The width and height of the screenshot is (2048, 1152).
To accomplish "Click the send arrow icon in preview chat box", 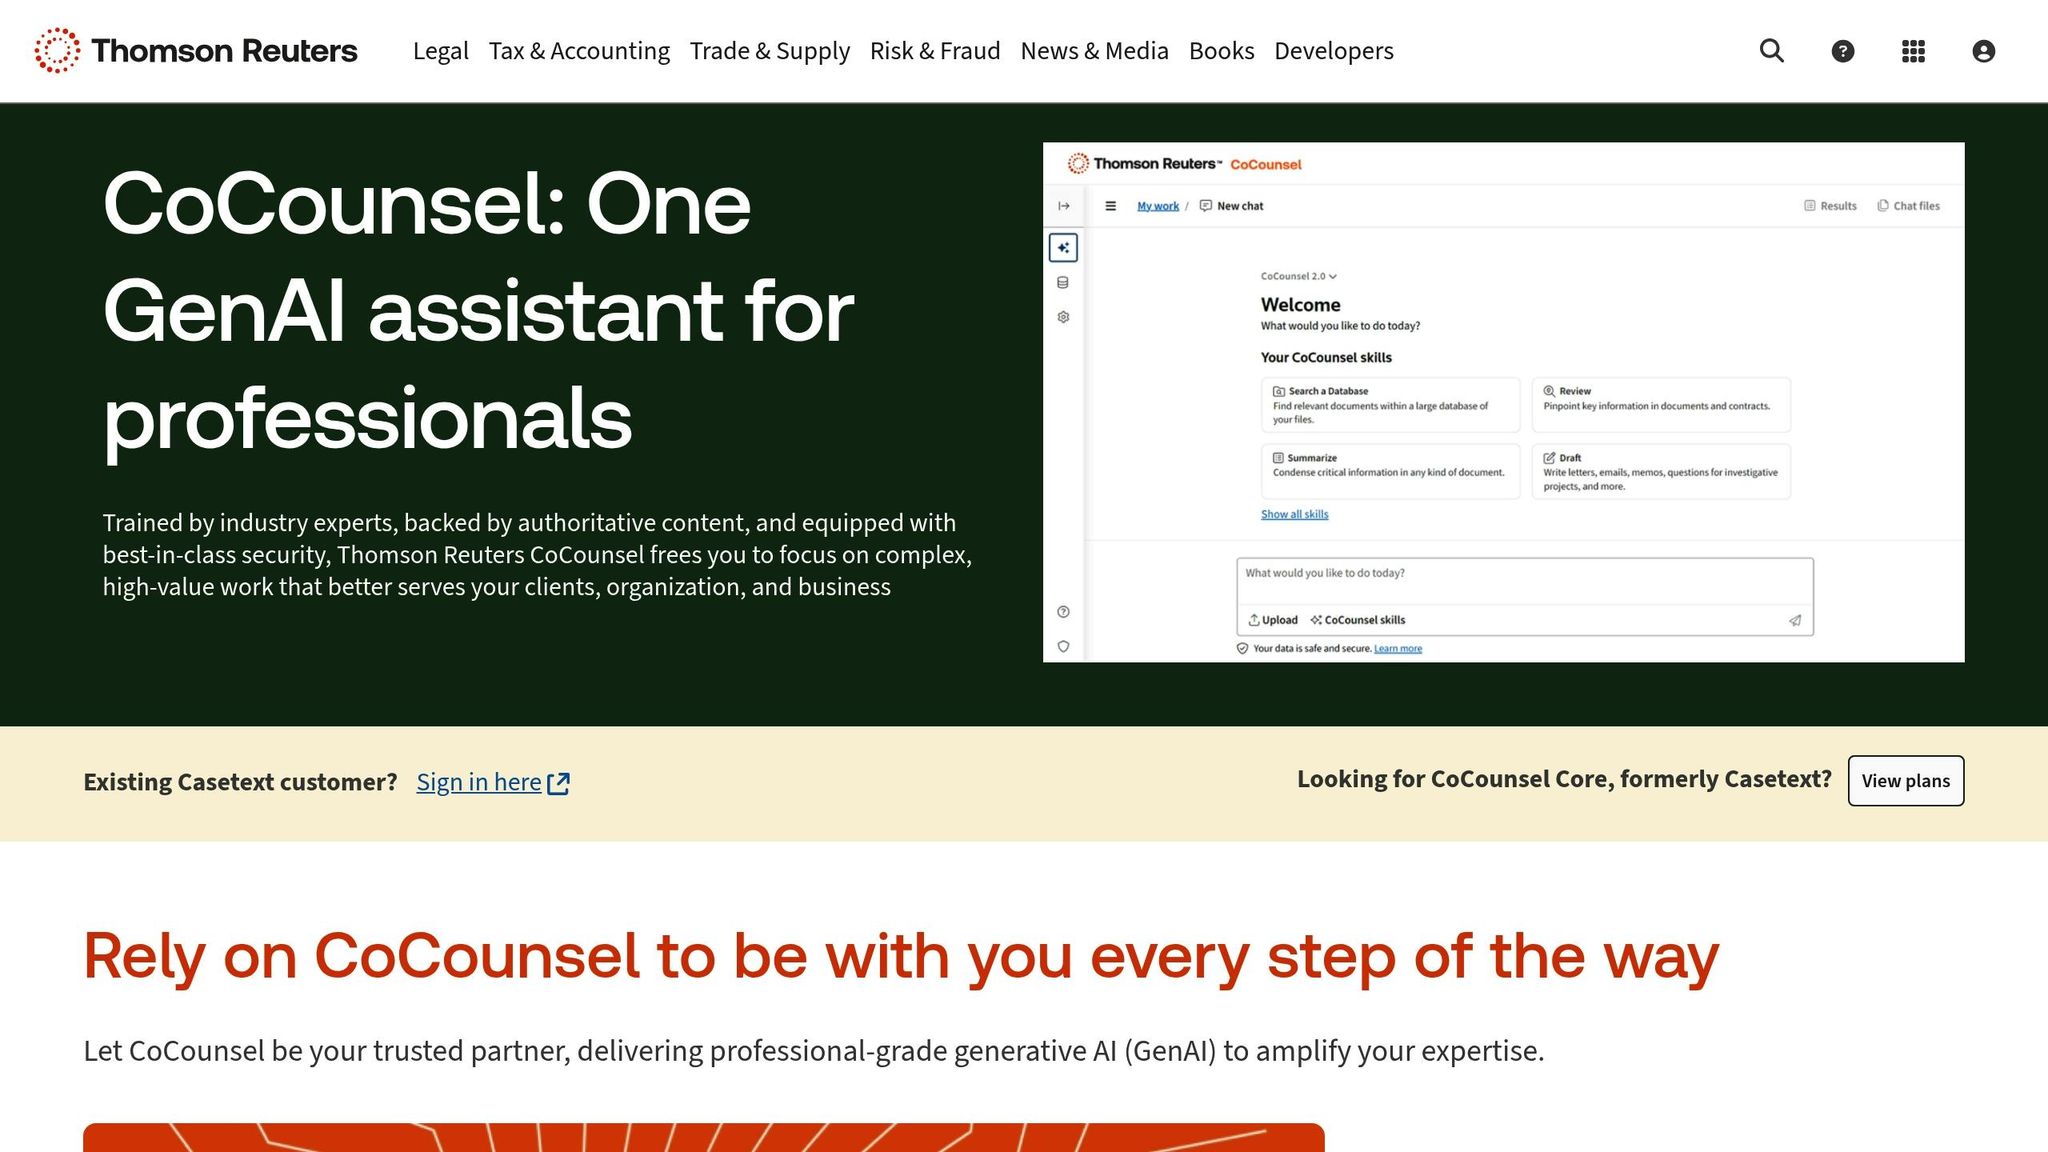I will 1795,620.
